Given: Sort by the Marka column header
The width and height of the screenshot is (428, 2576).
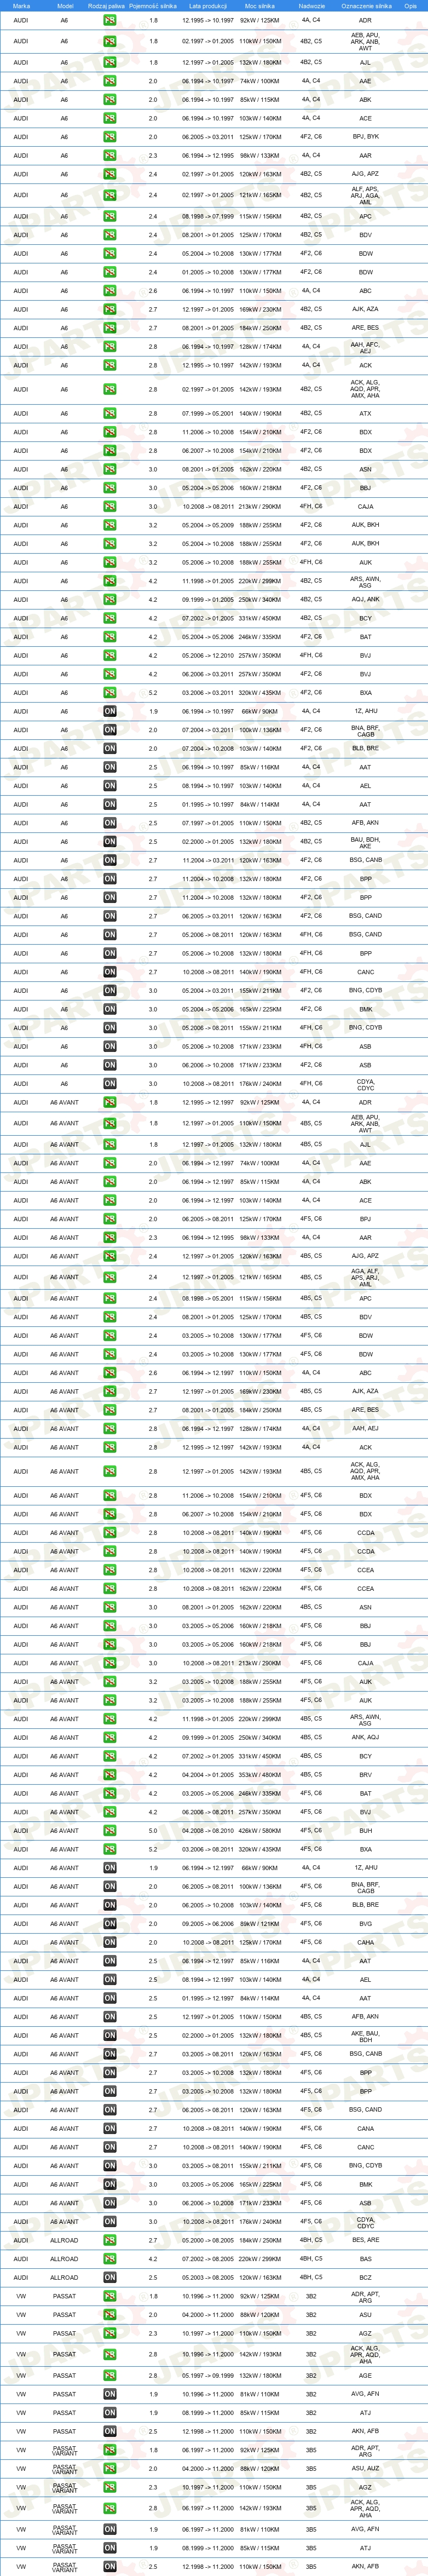Looking at the screenshot, I should tap(21, 6).
